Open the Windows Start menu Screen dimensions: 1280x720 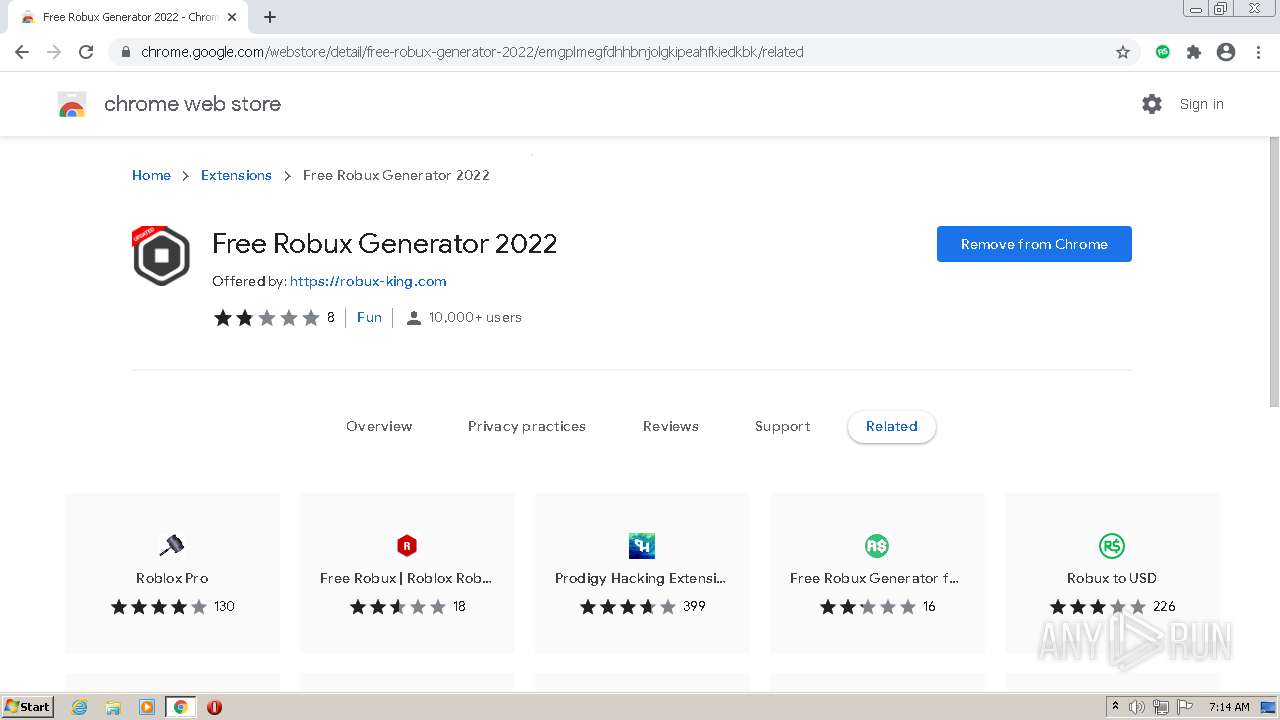coord(28,707)
